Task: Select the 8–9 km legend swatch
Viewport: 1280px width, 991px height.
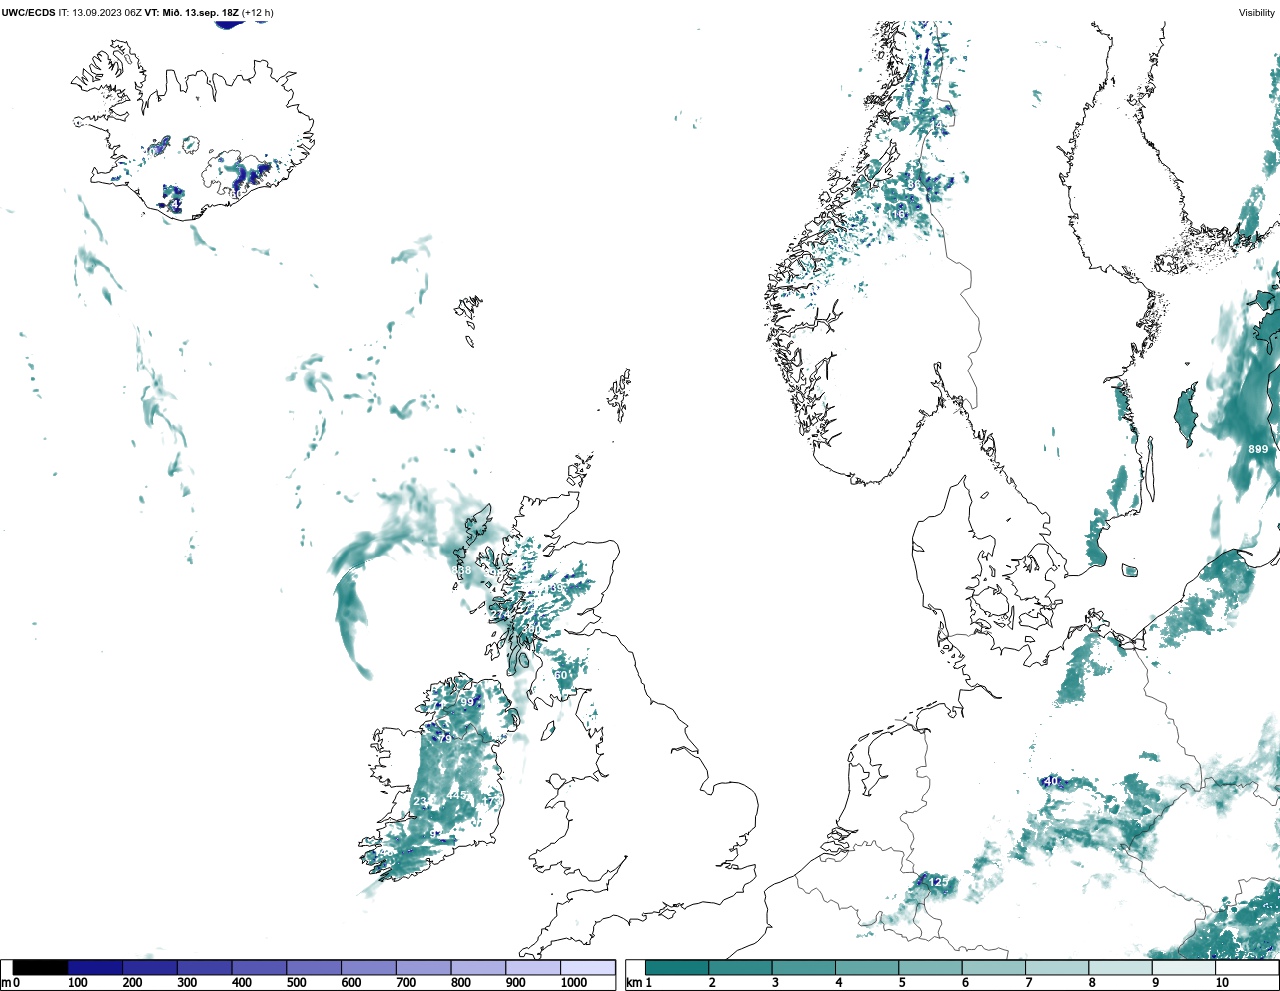Action: point(1120,967)
